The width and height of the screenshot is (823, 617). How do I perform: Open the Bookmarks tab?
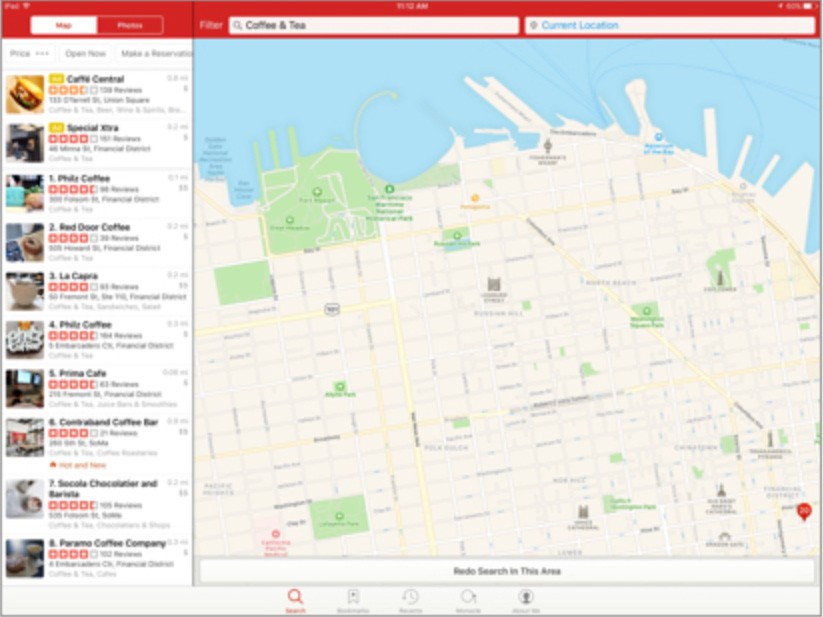(353, 601)
